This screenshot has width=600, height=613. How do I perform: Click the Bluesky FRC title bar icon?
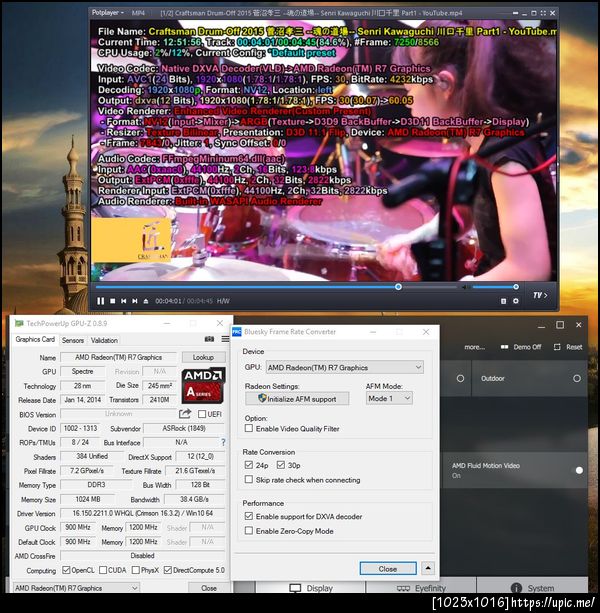click(237, 332)
